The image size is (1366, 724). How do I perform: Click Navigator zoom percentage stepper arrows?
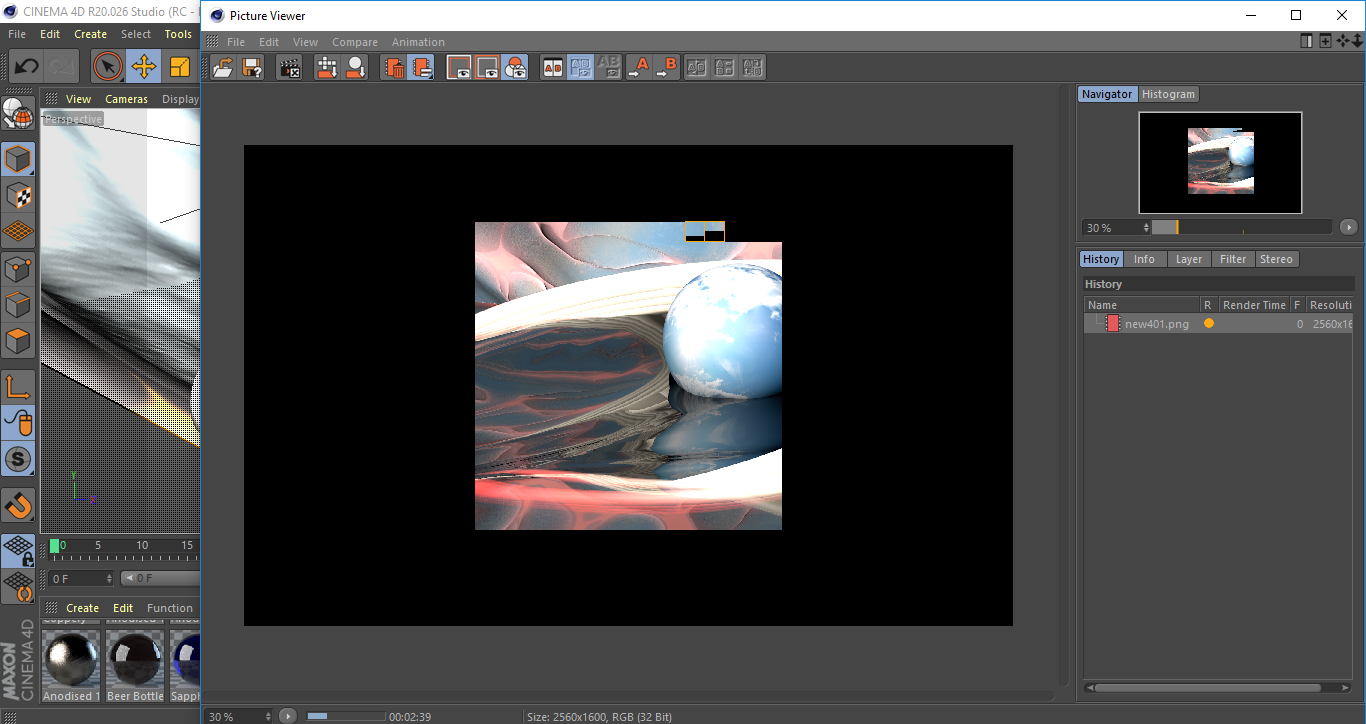pos(1145,228)
